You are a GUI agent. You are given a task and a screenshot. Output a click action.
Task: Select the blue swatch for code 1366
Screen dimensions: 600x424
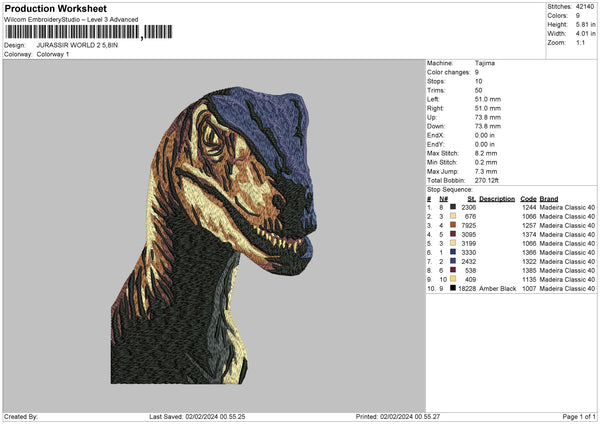click(453, 252)
